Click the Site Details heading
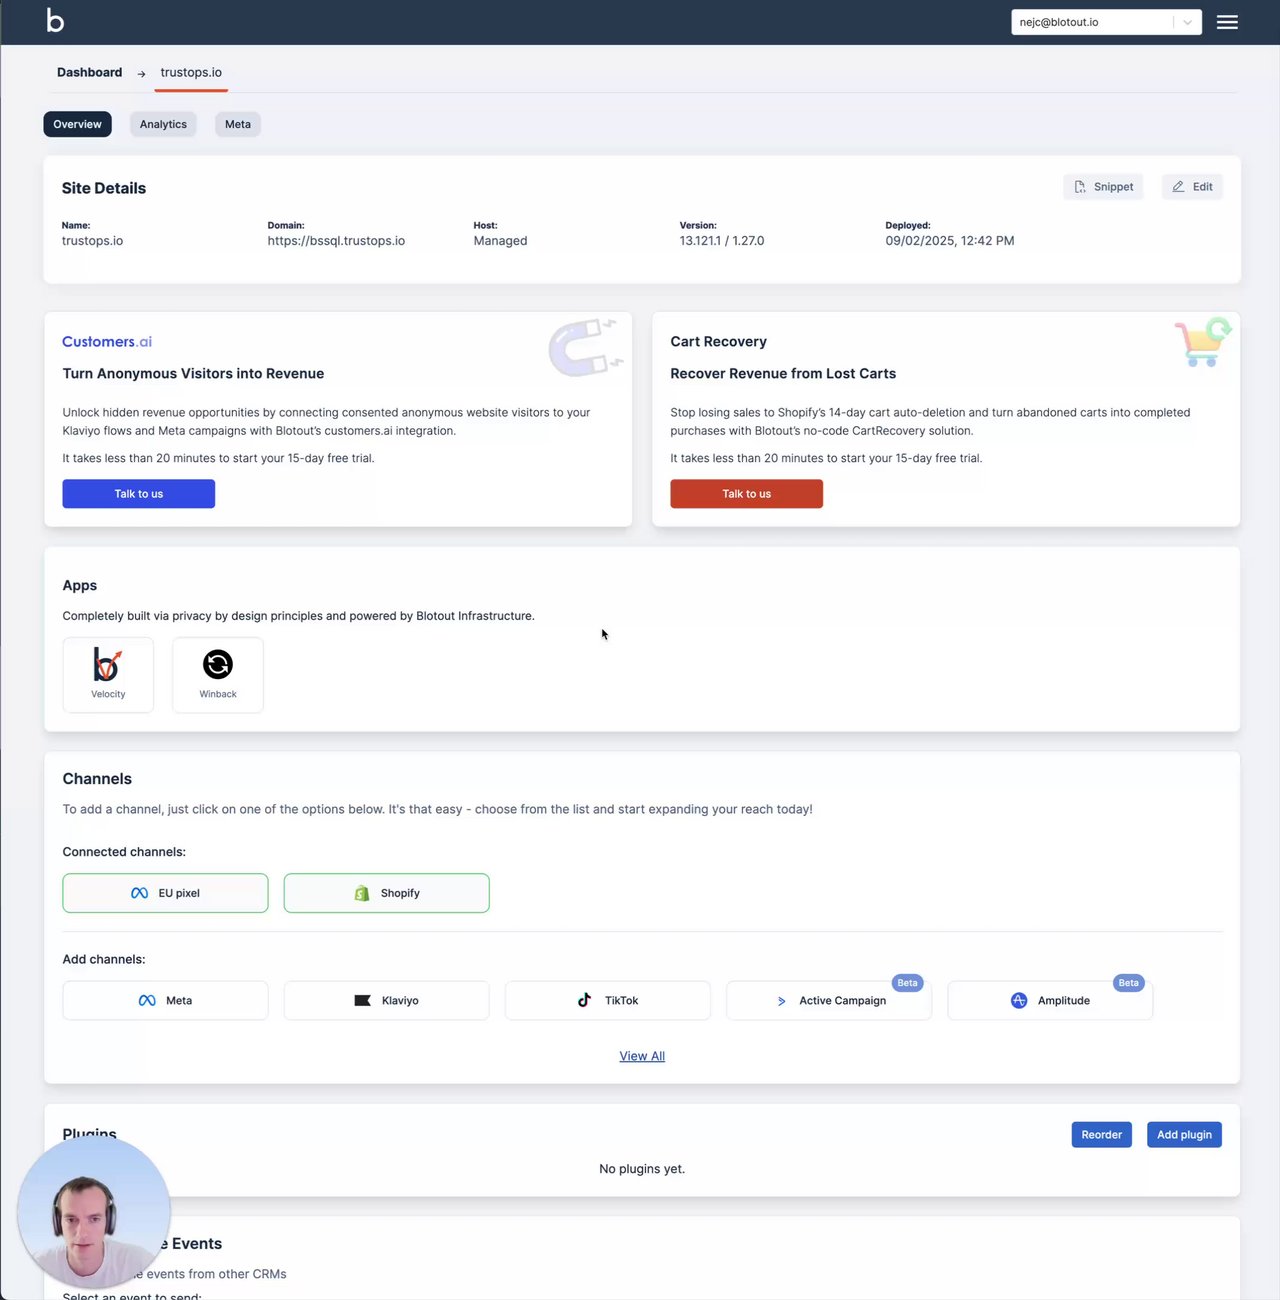Viewport: 1280px width, 1300px height. click(104, 188)
